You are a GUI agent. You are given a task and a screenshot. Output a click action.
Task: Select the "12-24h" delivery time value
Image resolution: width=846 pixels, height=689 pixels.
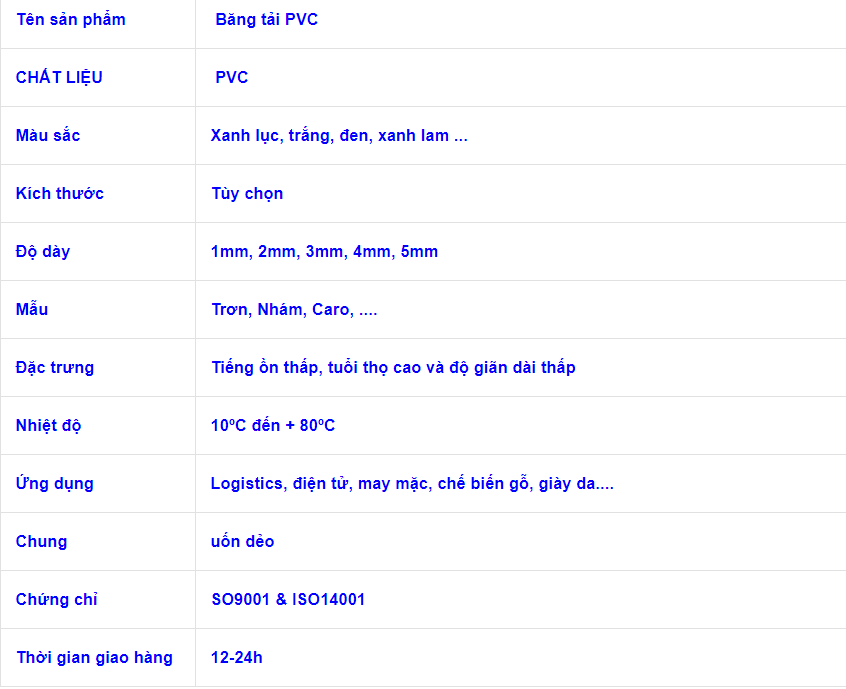coord(236,658)
